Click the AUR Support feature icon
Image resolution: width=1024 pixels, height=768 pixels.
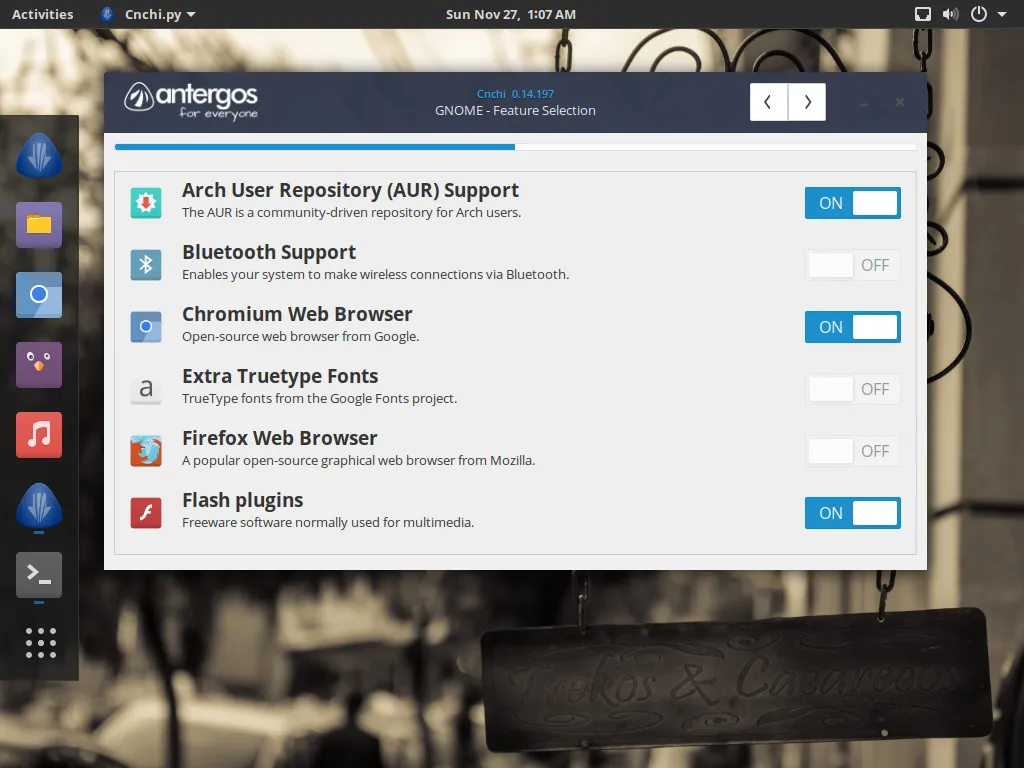point(146,202)
